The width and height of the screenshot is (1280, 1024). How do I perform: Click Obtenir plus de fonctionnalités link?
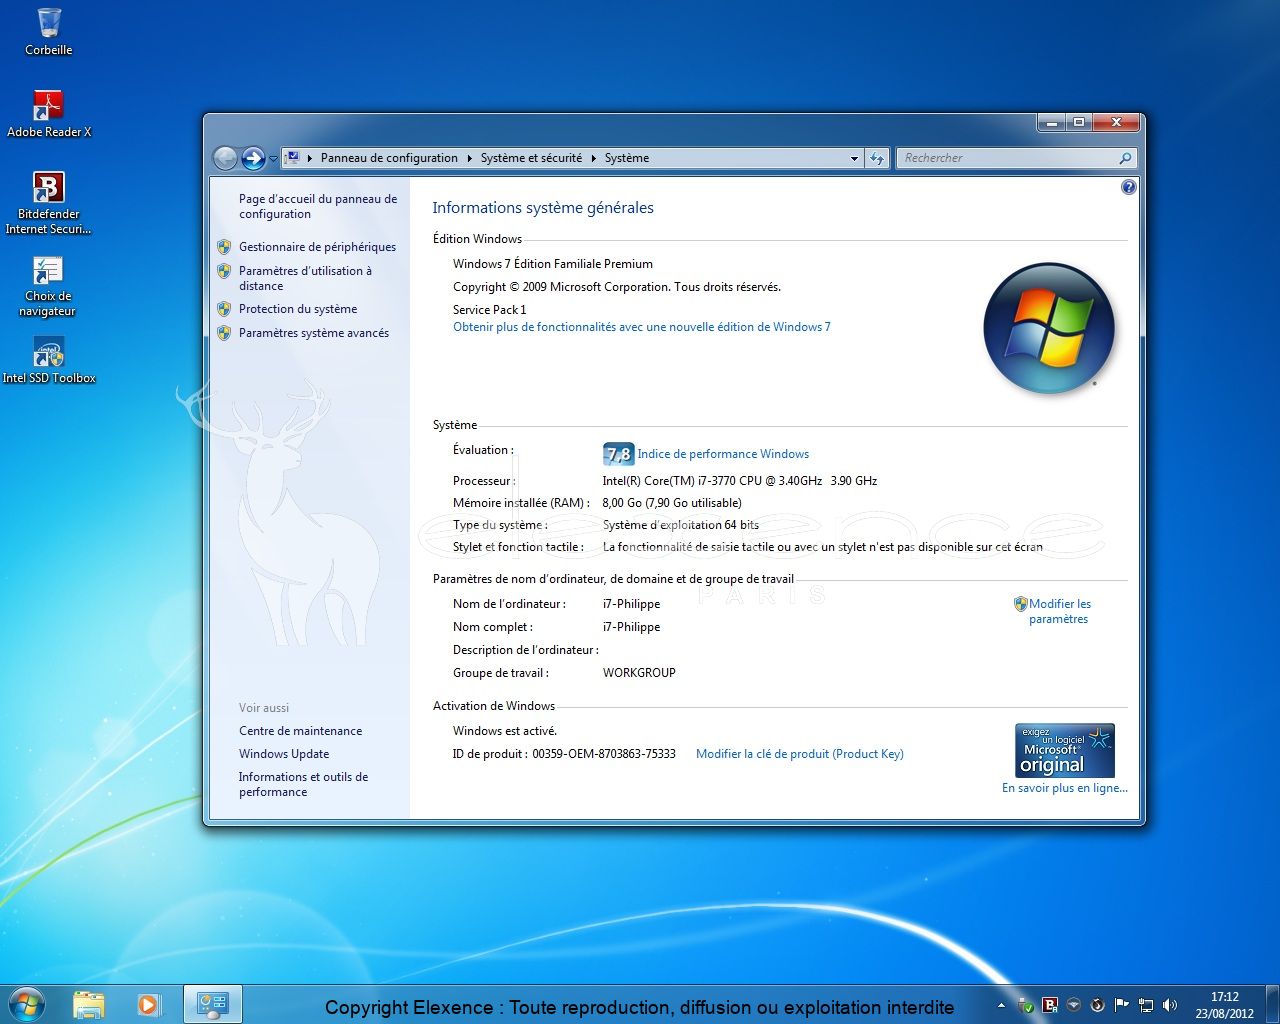coord(642,327)
